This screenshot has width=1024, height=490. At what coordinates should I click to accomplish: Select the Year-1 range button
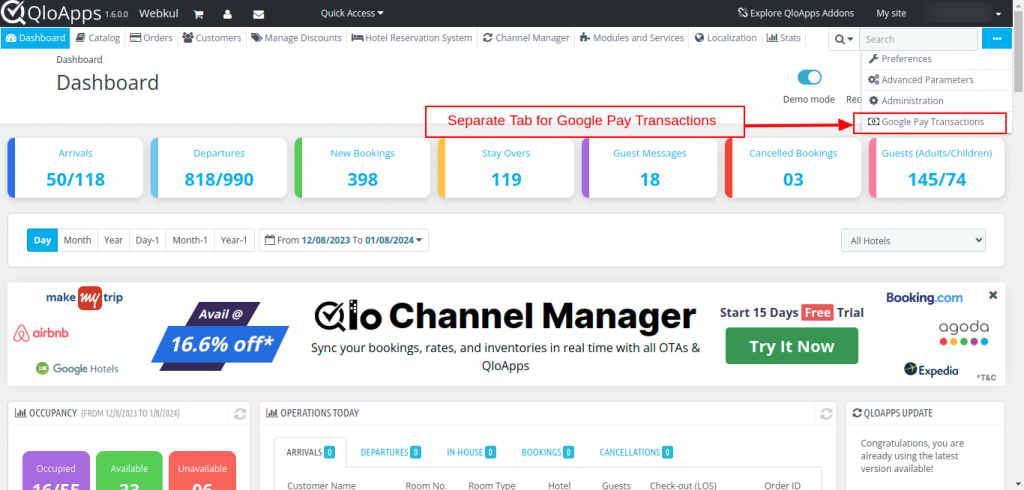click(x=234, y=240)
